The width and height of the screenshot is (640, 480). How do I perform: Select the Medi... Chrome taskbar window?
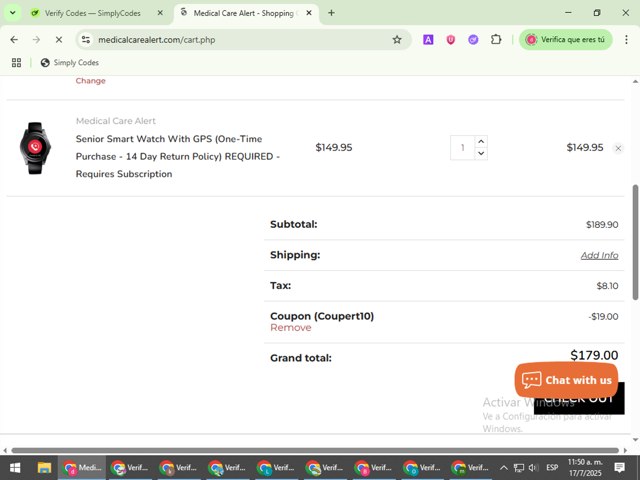(82, 468)
